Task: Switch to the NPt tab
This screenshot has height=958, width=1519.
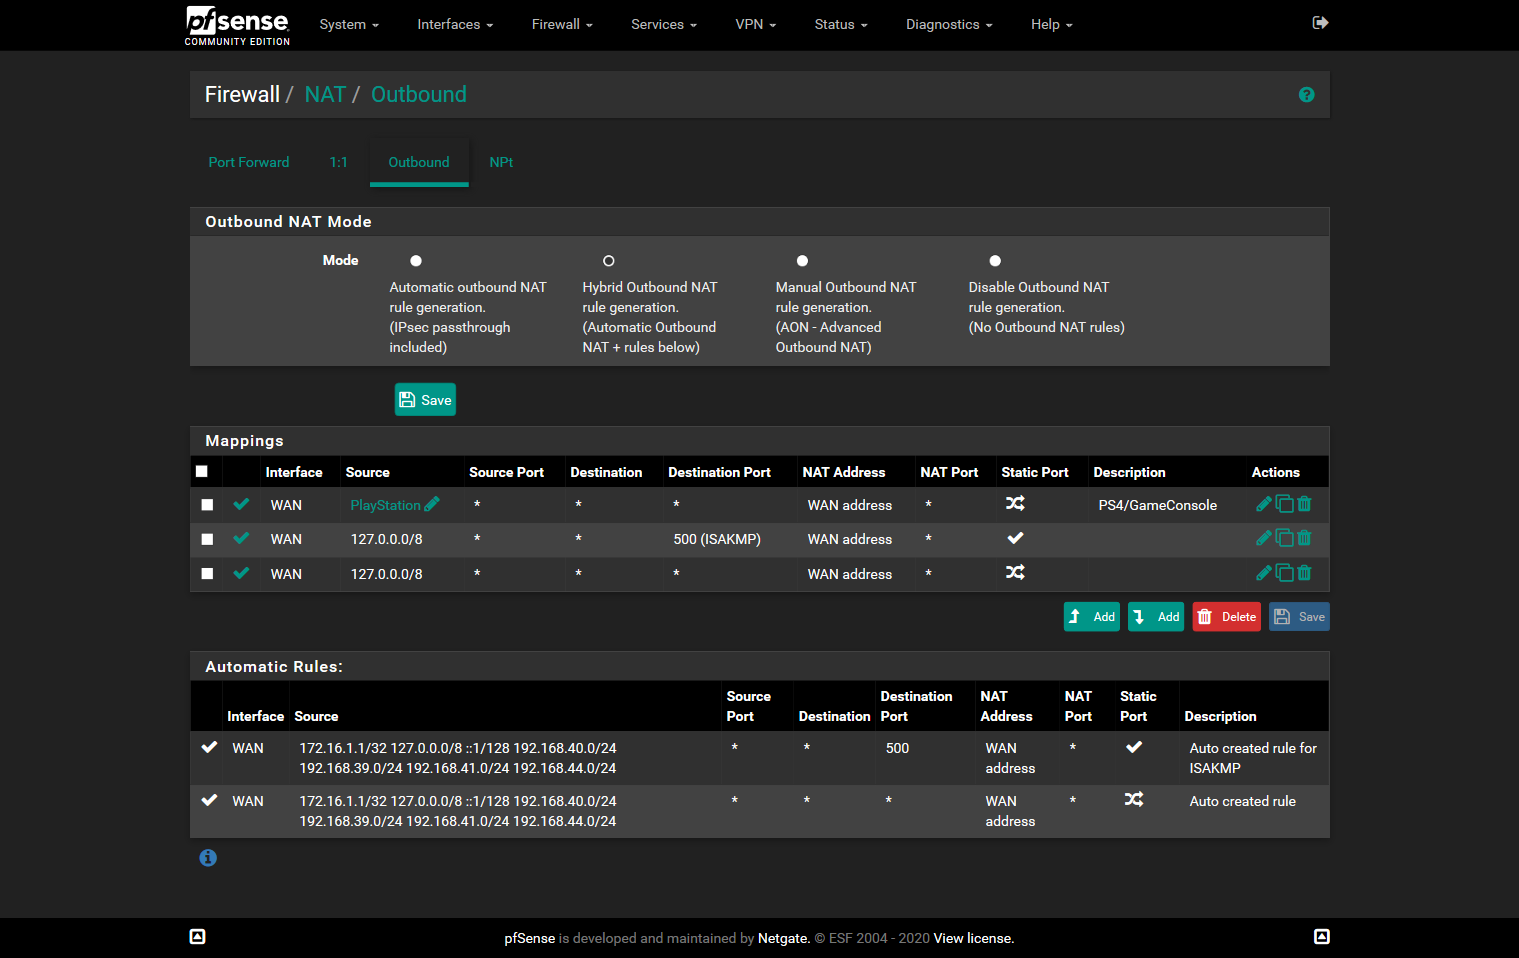Action: pos(501,162)
